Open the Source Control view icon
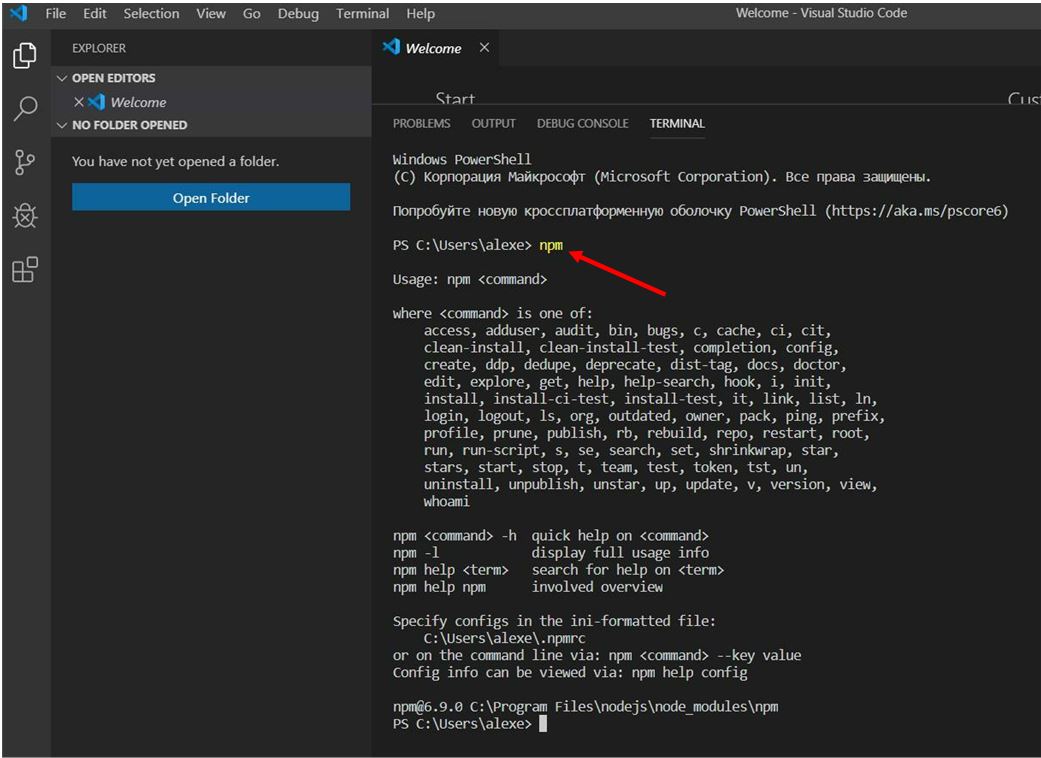 (25, 163)
